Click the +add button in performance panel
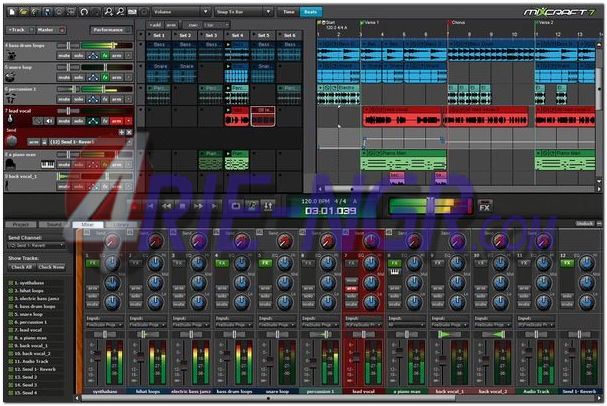The height and width of the screenshot is (406, 607). tap(155, 25)
